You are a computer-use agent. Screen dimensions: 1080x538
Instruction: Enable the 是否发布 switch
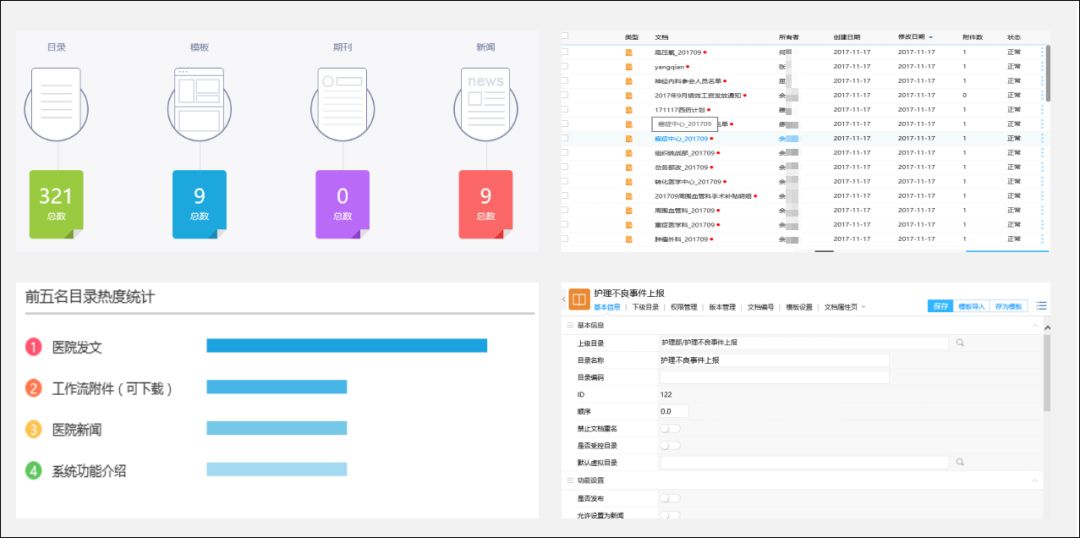click(669, 498)
